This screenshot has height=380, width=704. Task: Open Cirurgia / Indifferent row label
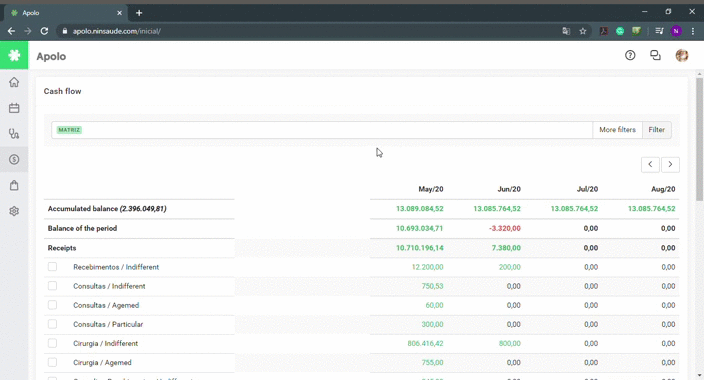point(106,344)
